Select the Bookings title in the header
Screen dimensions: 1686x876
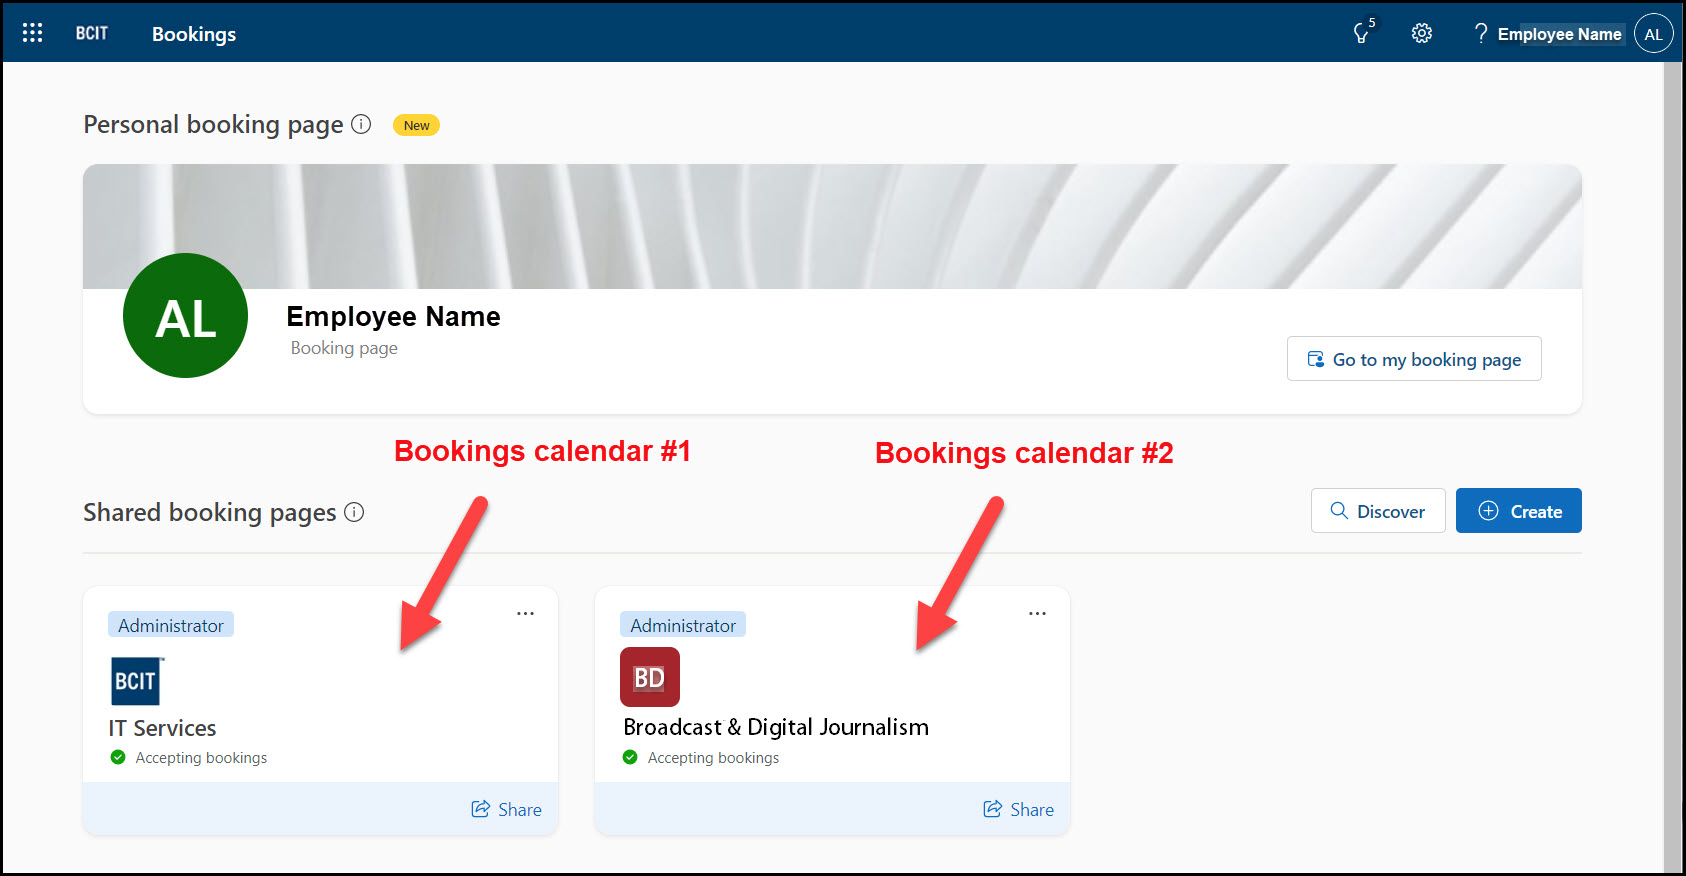193,33
